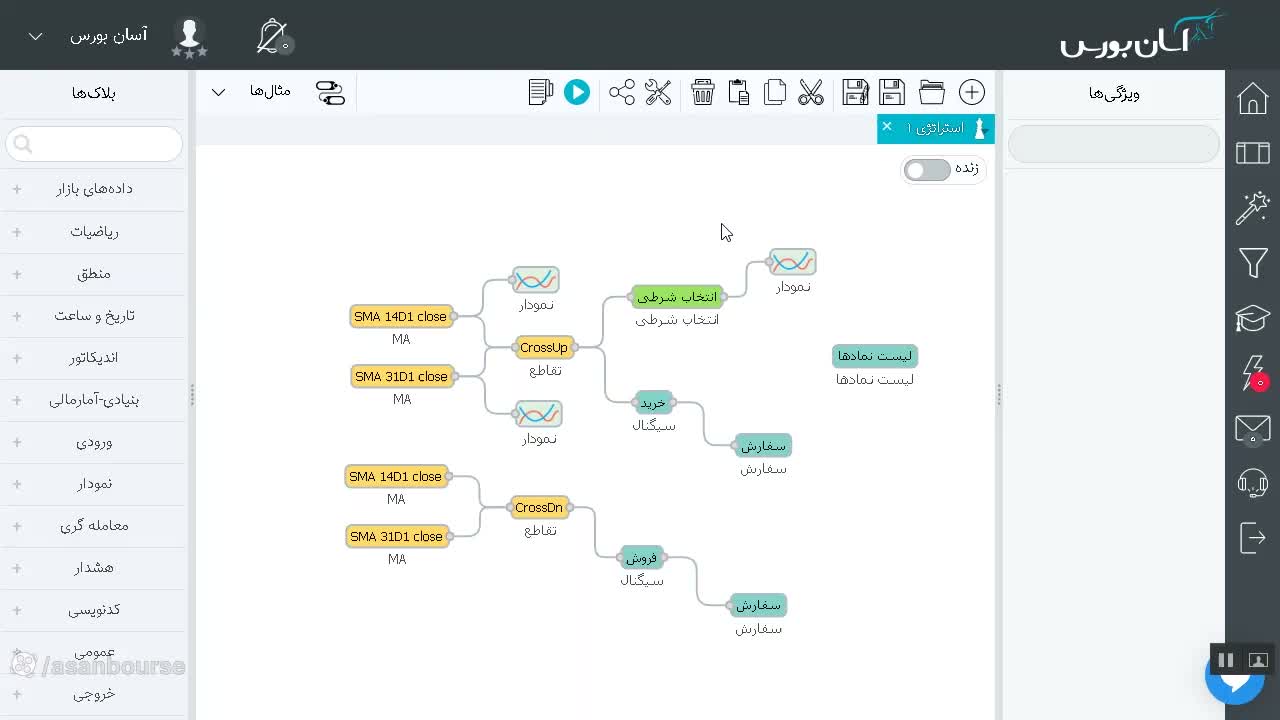The width and height of the screenshot is (1280, 720).
Task: Click the share graph icon in toolbar
Action: coord(622,92)
